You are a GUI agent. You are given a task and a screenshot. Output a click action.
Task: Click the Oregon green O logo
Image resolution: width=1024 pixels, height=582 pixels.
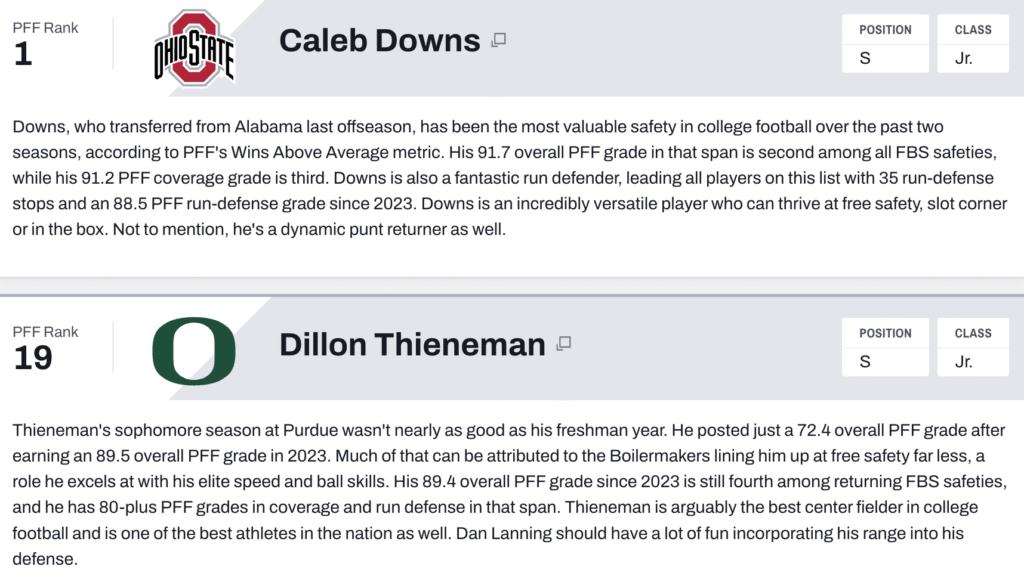pos(194,351)
